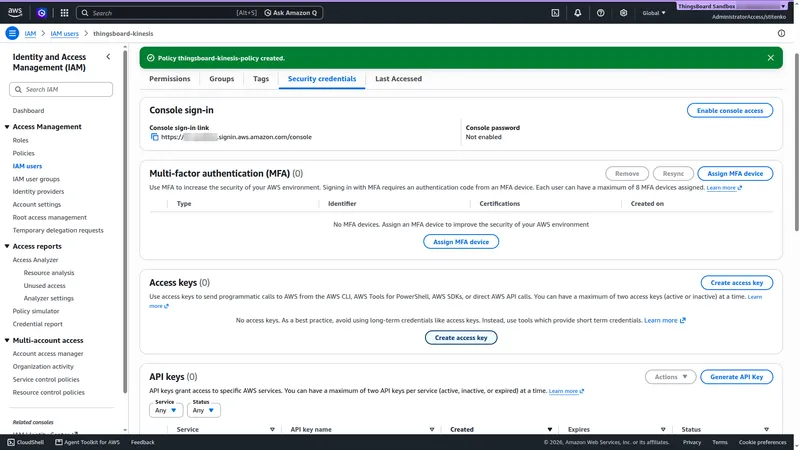Open Cookie preferences in footer
800x450 pixels.
click(762, 442)
